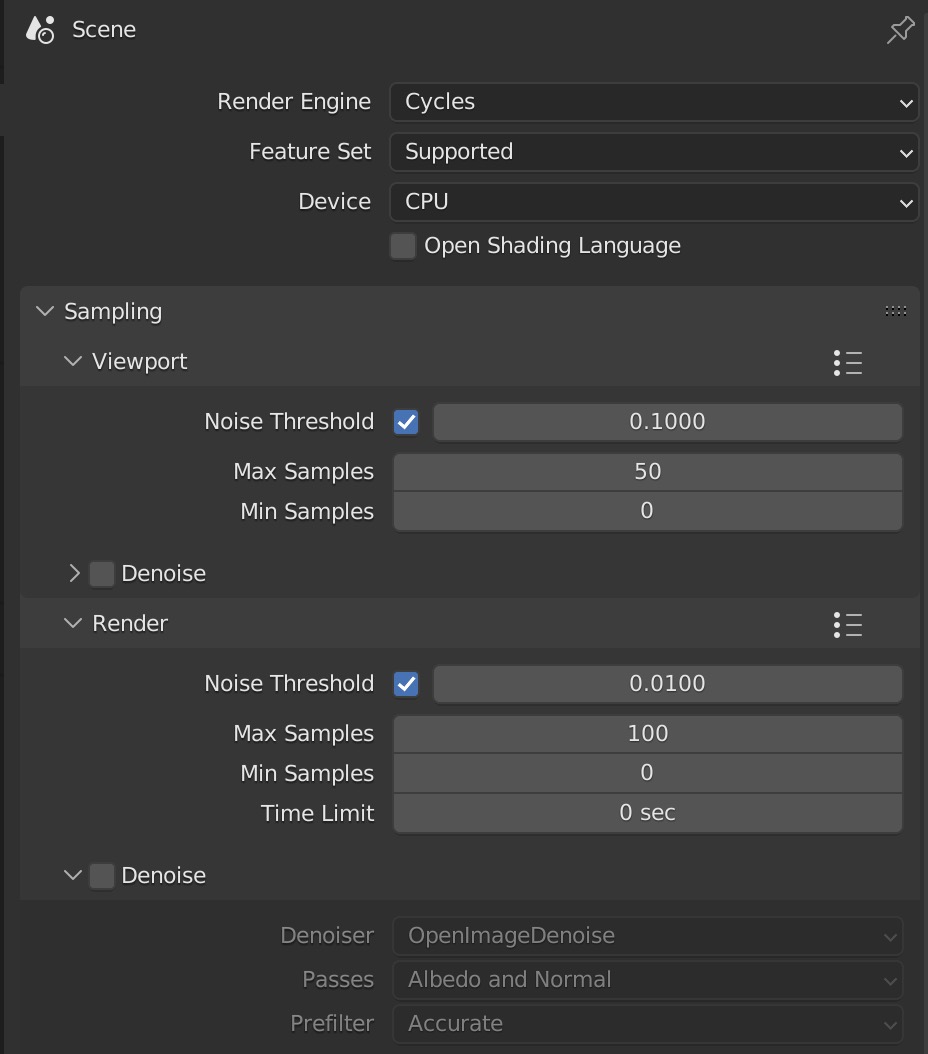Image resolution: width=928 pixels, height=1054 pixels.
Task: Open the Render Engine dropdown
Action: click(x=654, y=102)
